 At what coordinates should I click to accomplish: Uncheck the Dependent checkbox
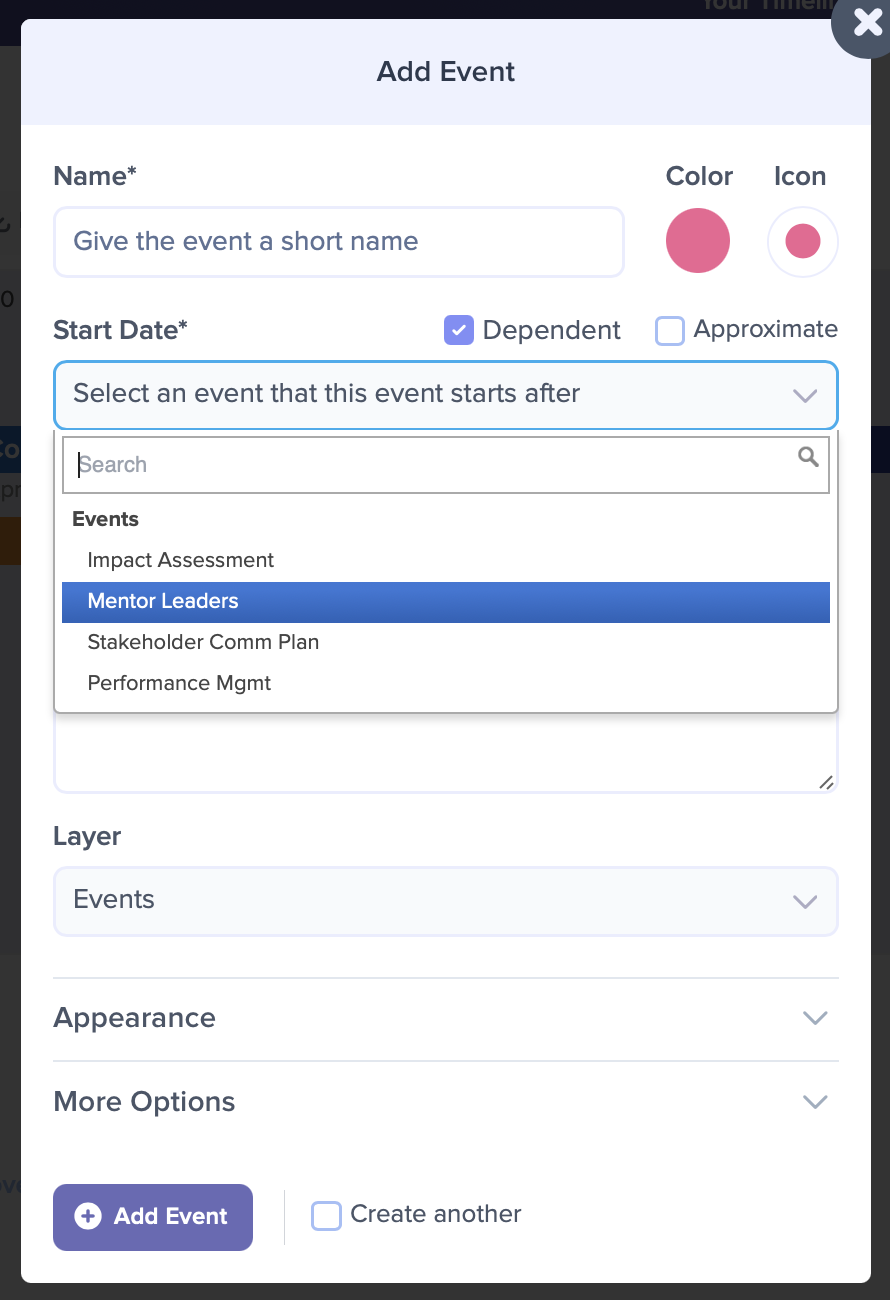(x=458, y=330)
